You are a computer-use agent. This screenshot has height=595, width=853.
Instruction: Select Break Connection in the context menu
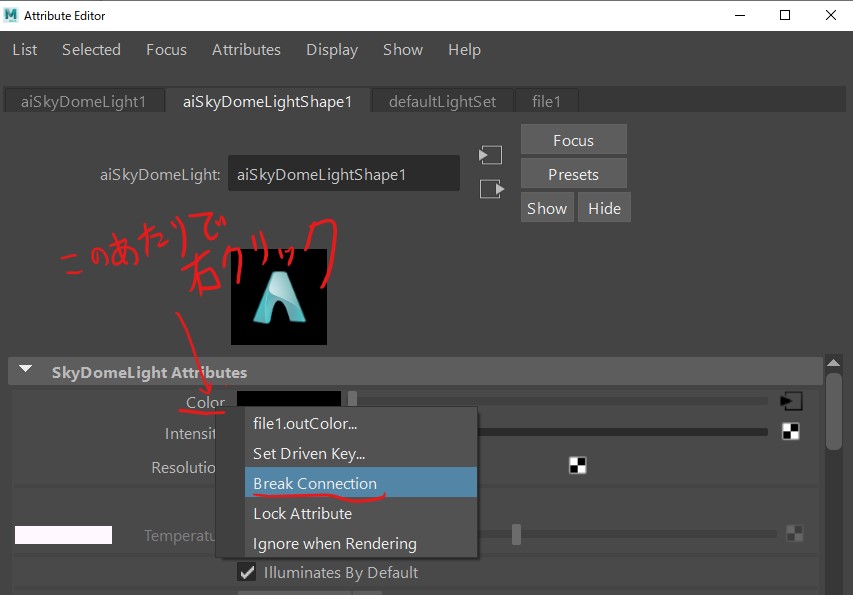361,482
